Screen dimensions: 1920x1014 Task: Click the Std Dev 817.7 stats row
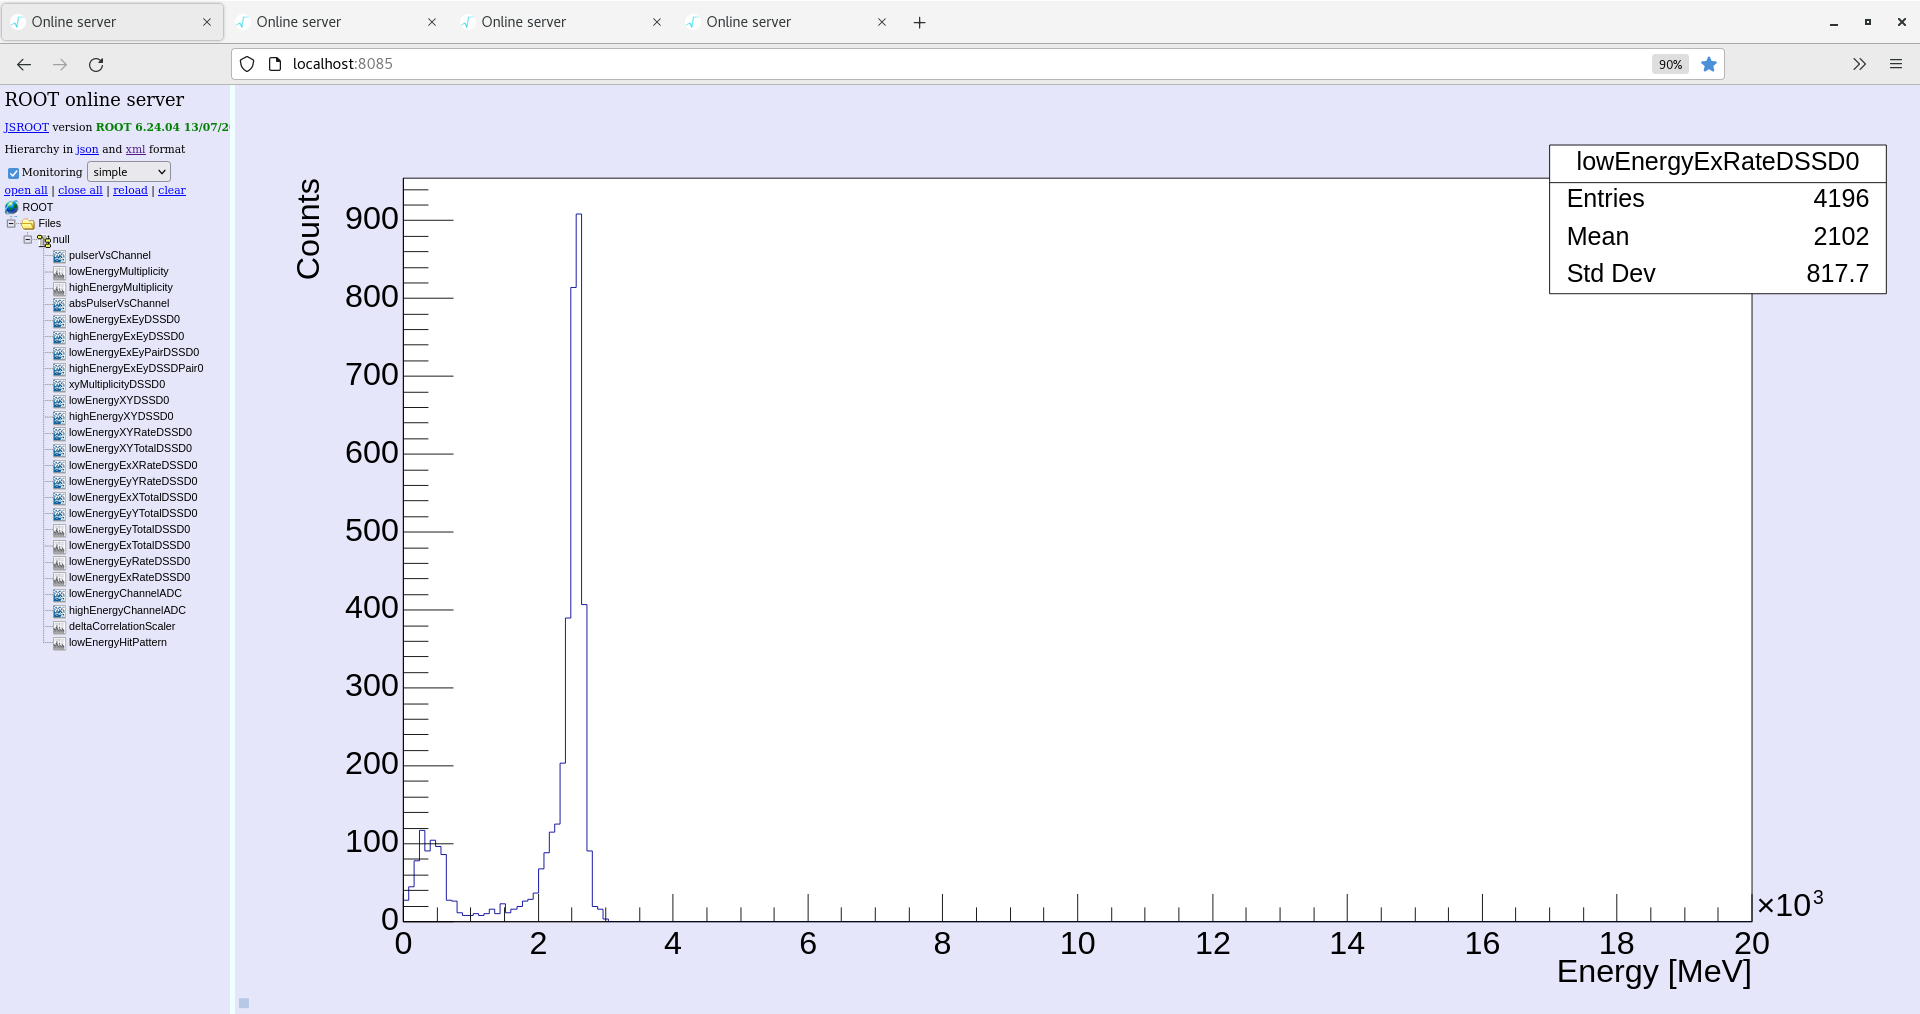tap(1717, 274)
